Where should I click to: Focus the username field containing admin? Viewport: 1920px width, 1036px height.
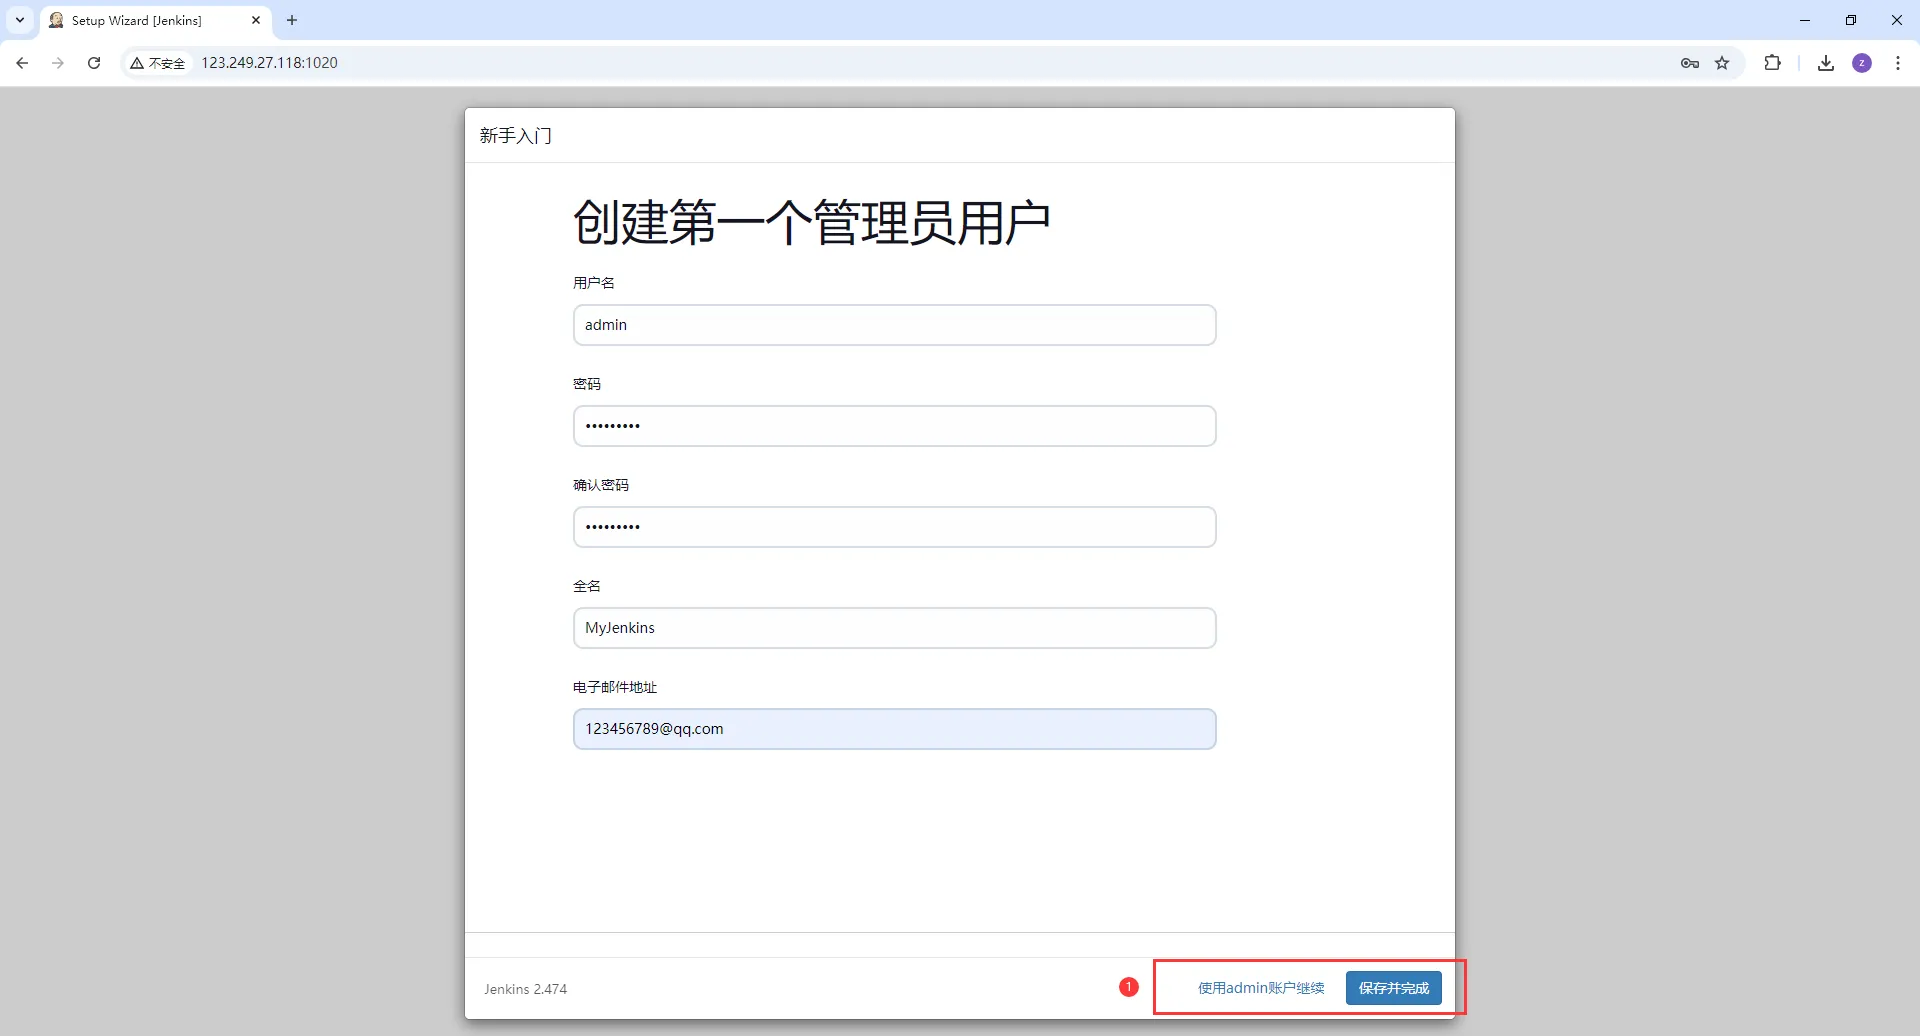(895, 325)
